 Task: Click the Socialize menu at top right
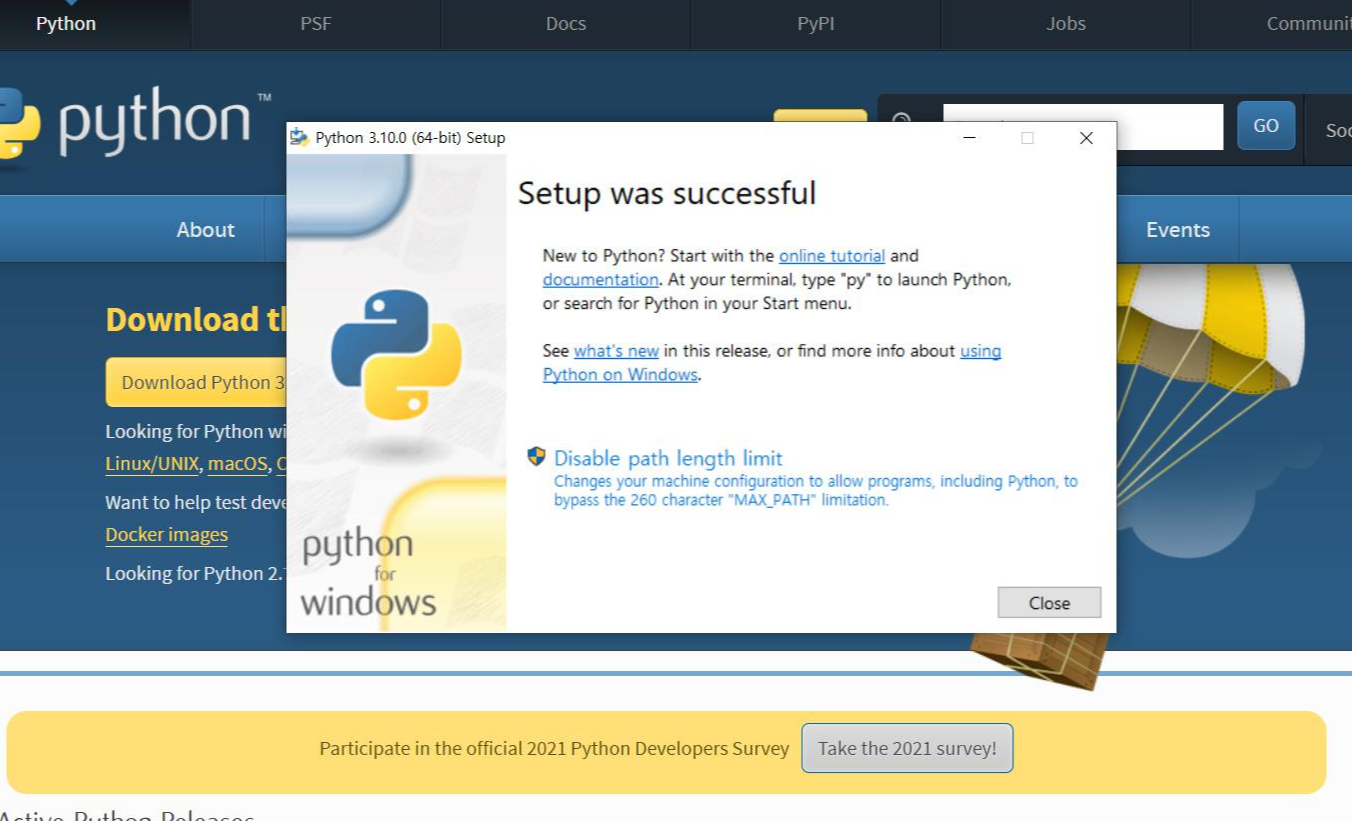[1338, 130]
